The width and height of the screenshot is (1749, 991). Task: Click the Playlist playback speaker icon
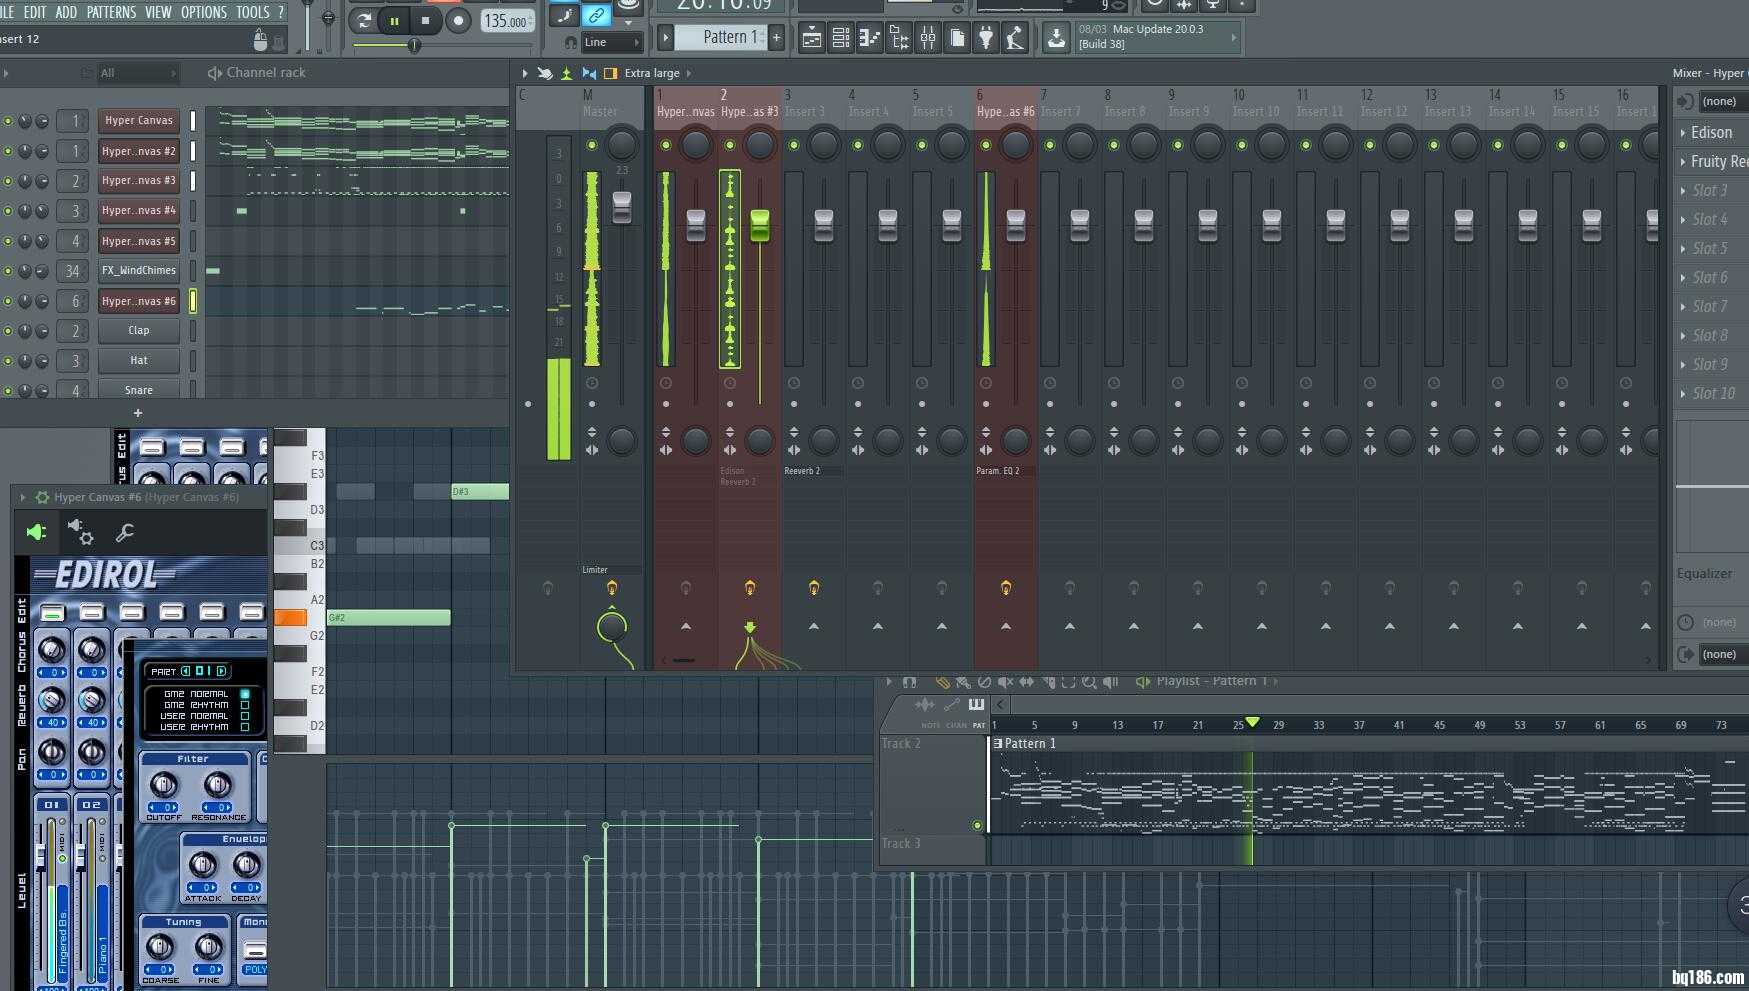pos(1110,682)
